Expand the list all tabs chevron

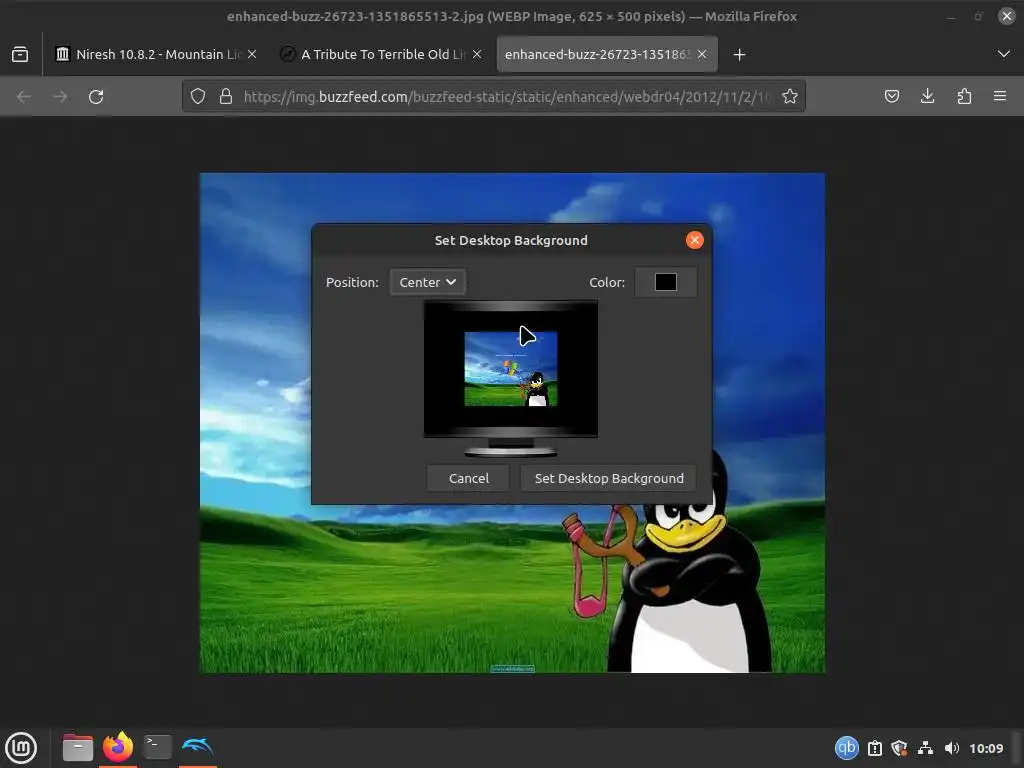[x=1004, y=54]
